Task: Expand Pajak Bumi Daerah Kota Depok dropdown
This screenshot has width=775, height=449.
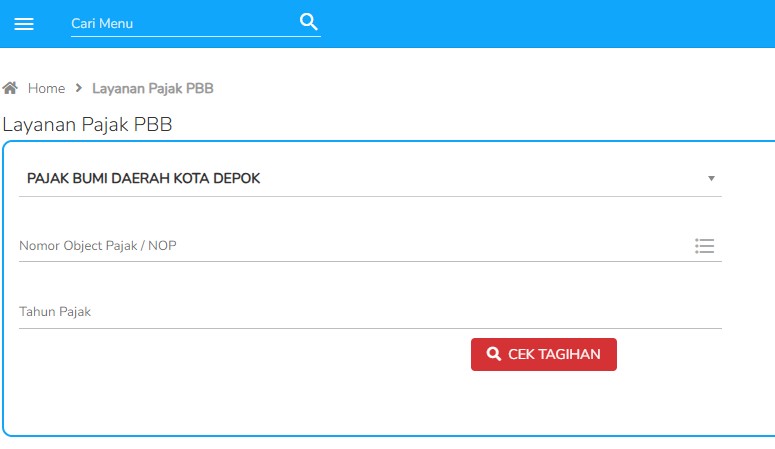Action: click(x=370, y=179)
